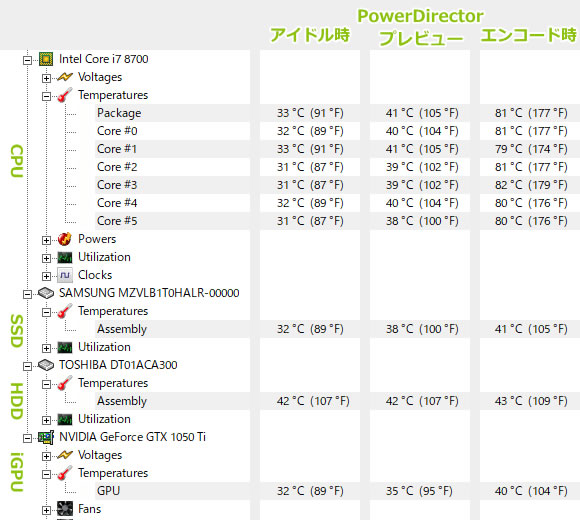Click the NVIDIA GeForce GTX 1050 Ti card icon
The height and width of the screenshot is (520, 580).
[x=46, y=437]
